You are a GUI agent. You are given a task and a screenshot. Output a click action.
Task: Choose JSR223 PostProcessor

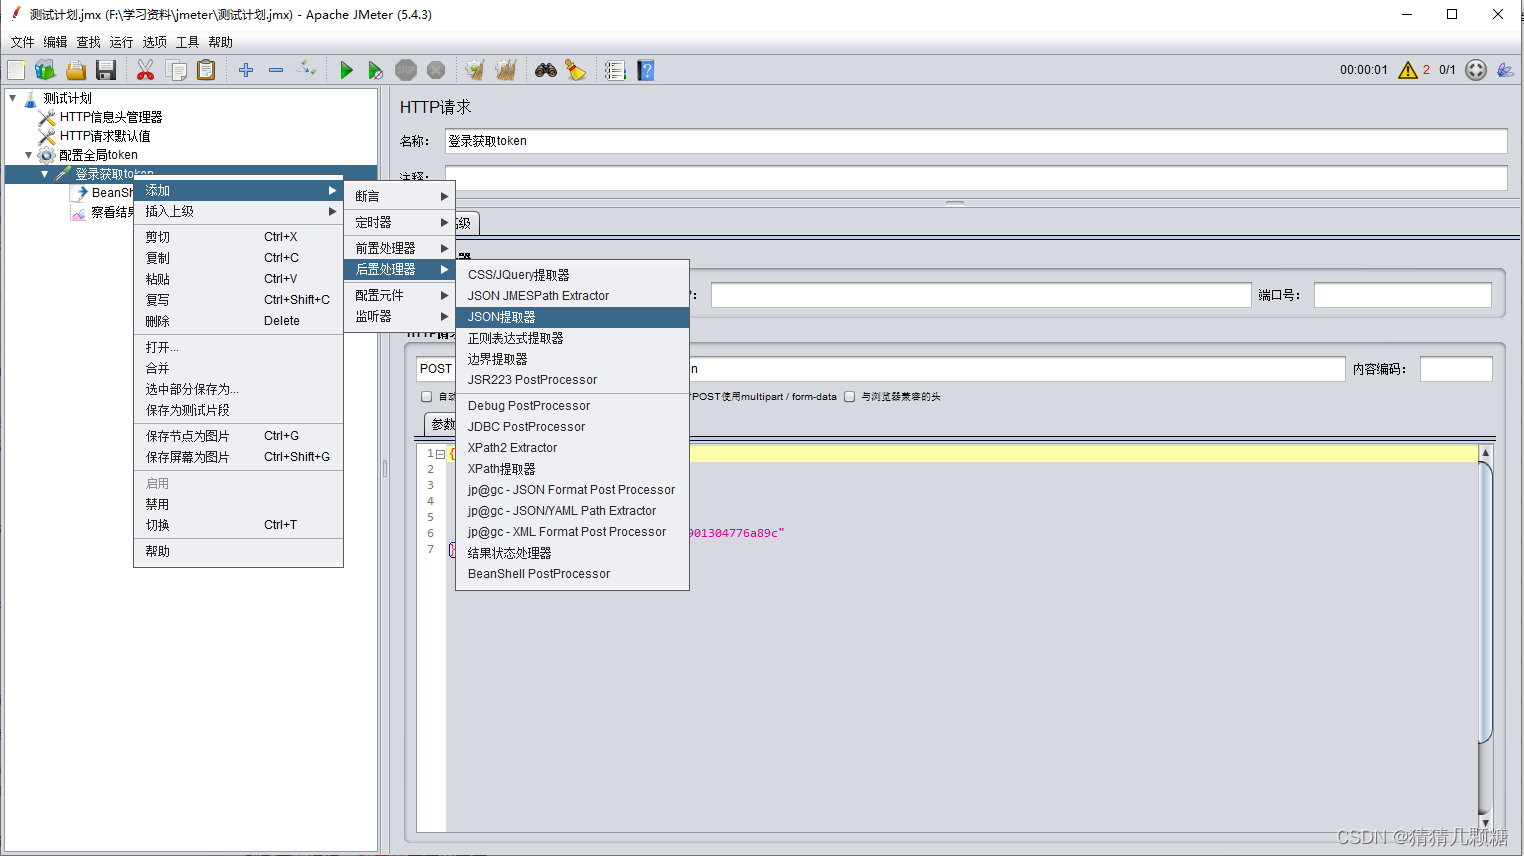(x=572, y=380)
